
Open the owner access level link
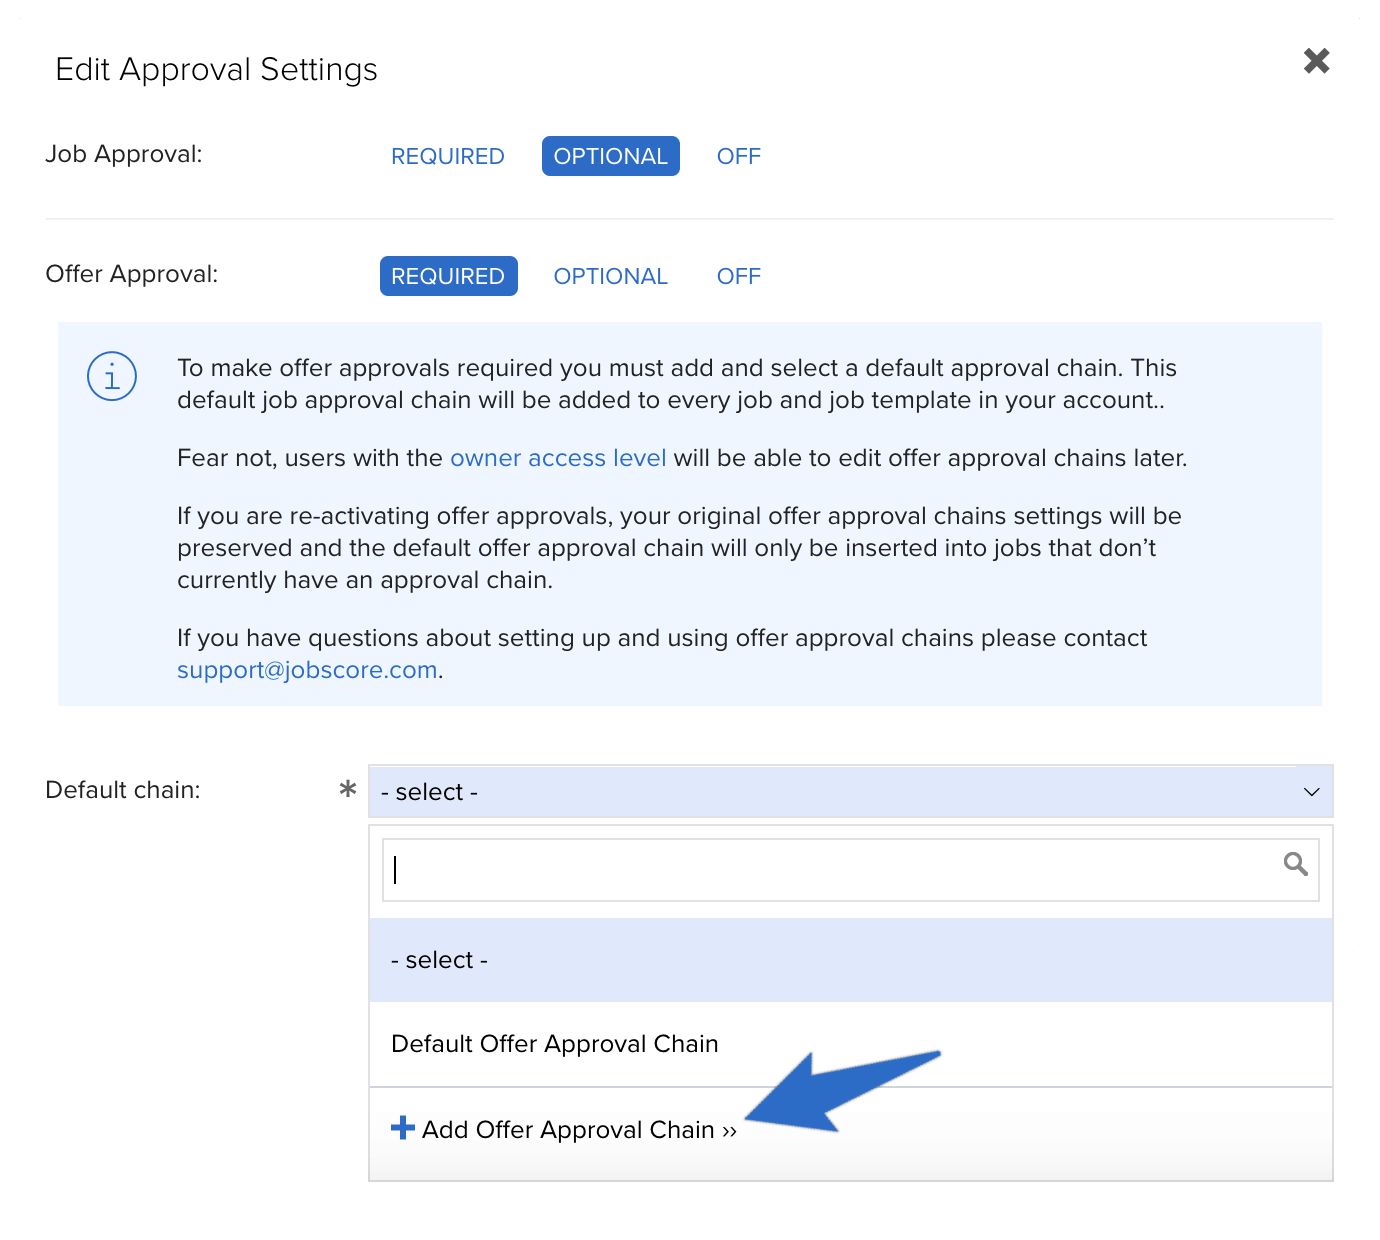[x=558, y=458]
